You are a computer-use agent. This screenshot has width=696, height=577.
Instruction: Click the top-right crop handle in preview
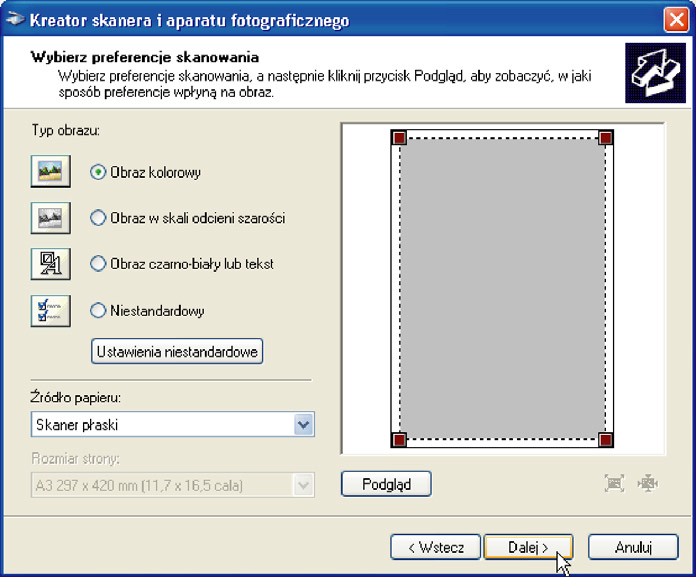coord(605,138)
